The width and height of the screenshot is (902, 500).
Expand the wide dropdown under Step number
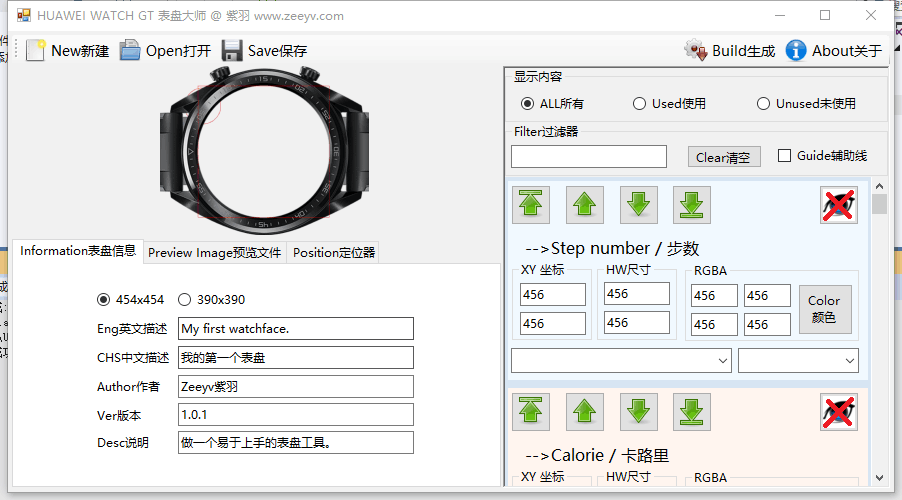pyautogui.click(x=621, y=360)
